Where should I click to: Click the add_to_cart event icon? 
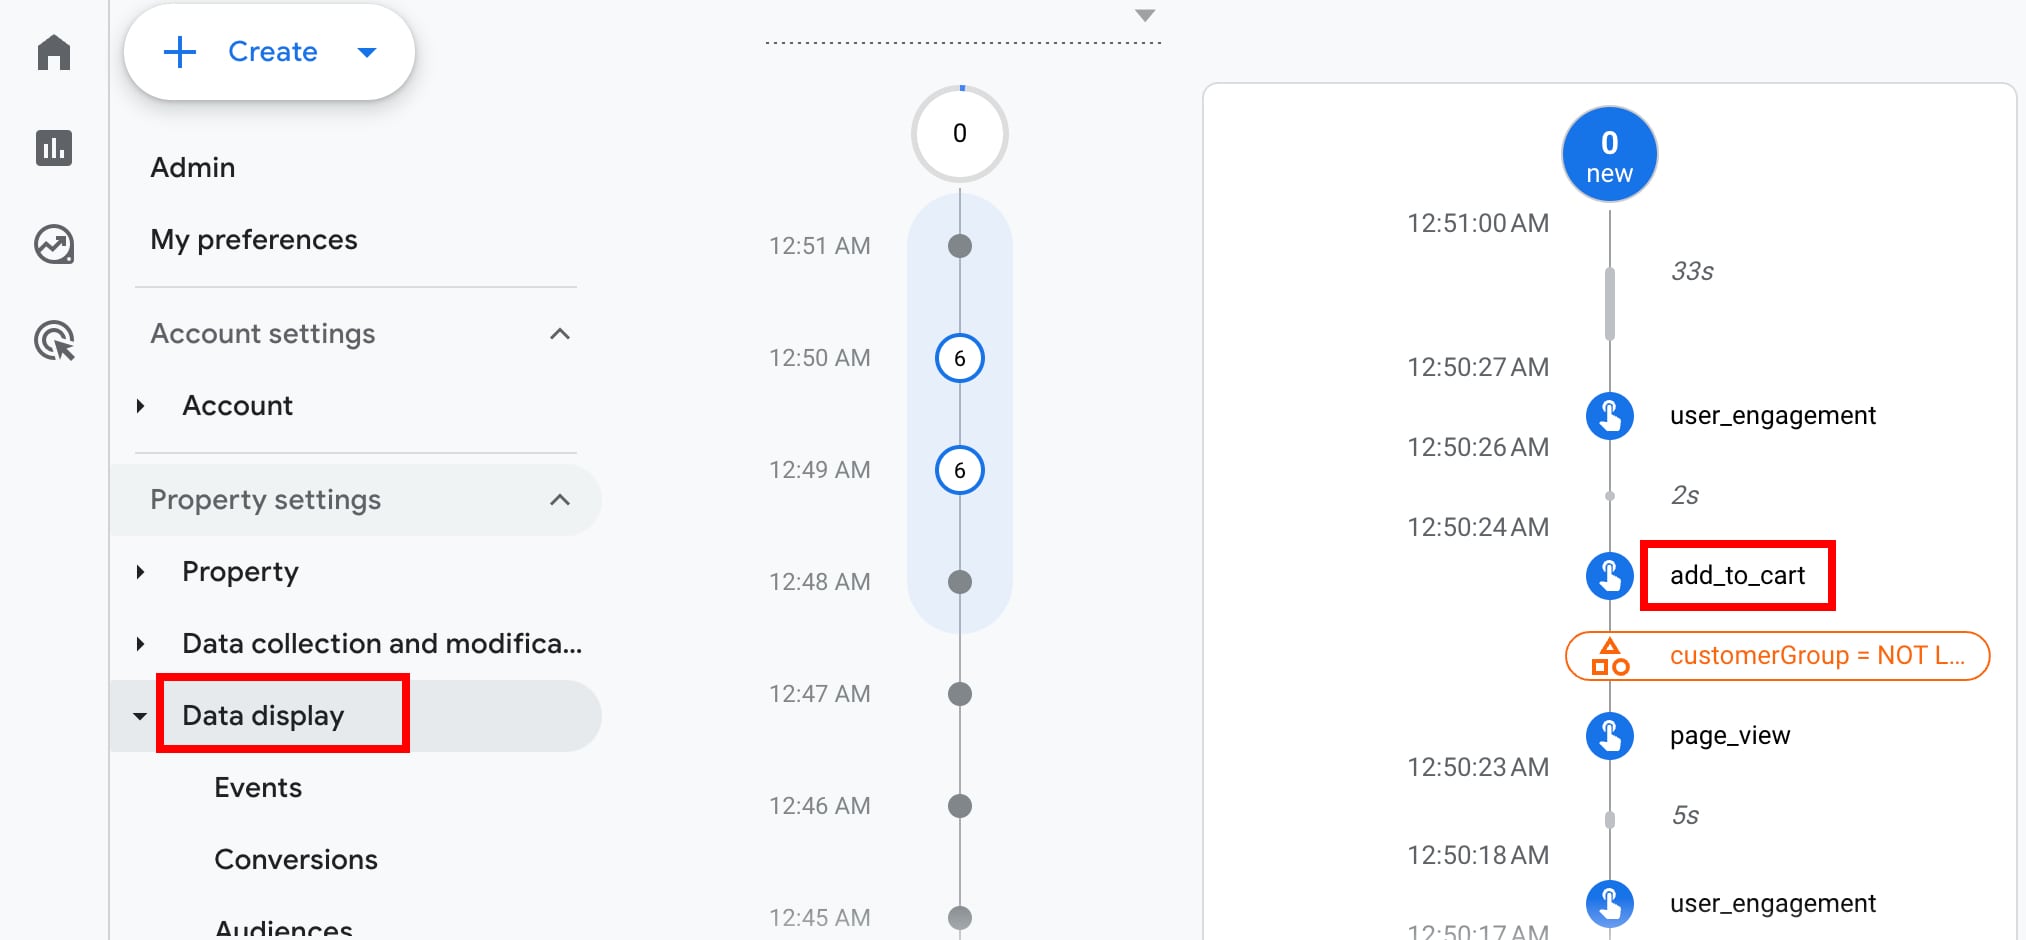pyautogui.click(x=1609, y=576)
